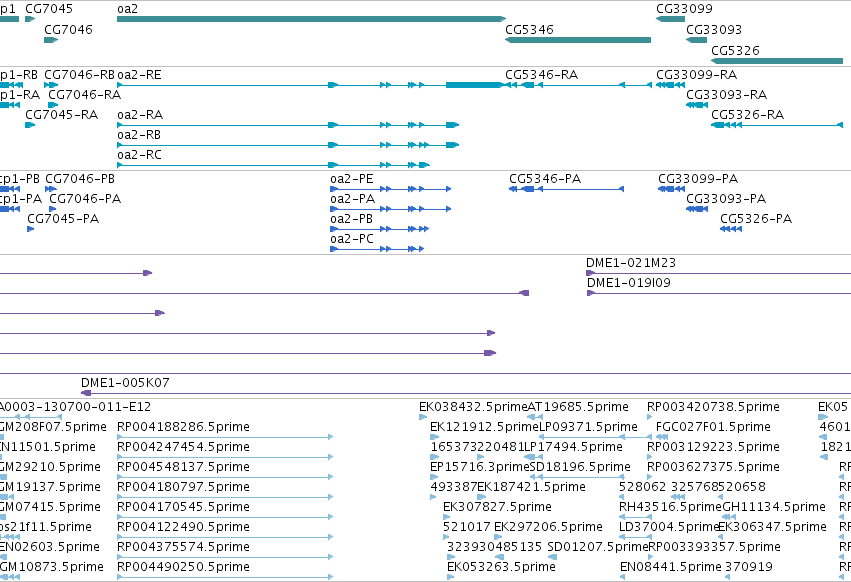Image resolution: width=851 pixels, height=582 pixels.
Task: Select the EK297206.5prime EST label
Action: tap(548, 527)
